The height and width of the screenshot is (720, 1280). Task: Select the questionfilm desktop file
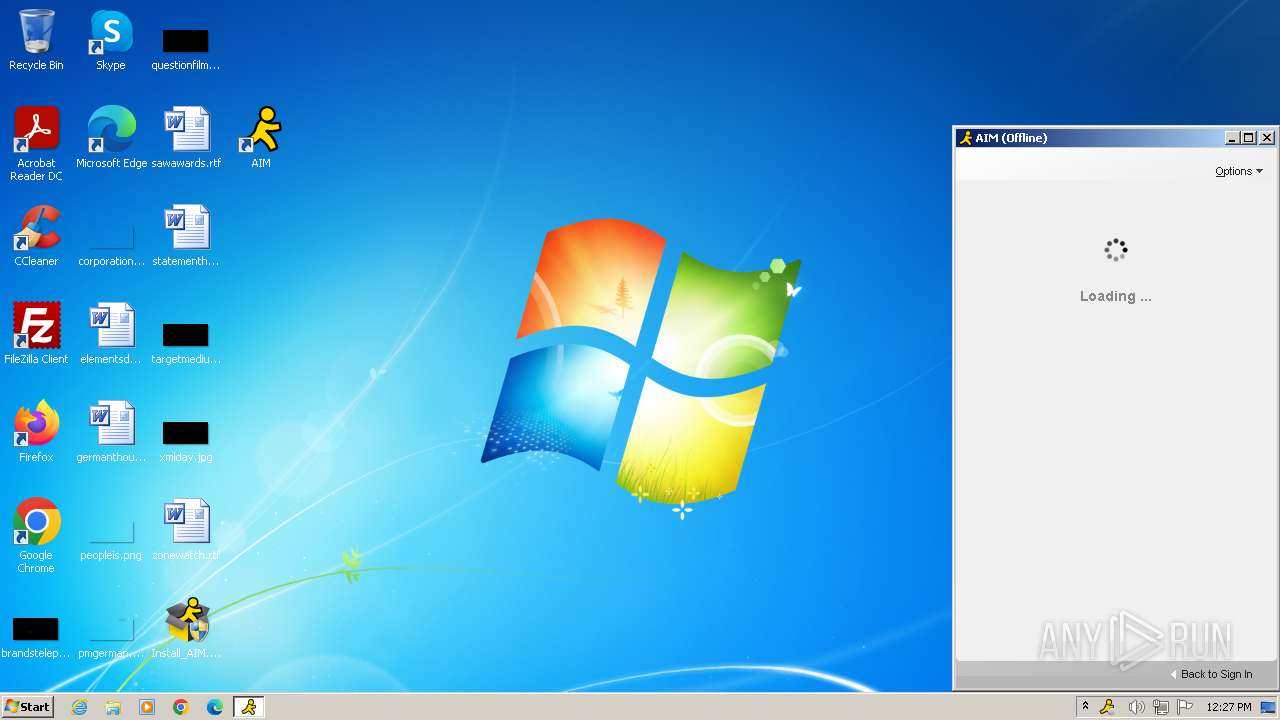pyautogui.click(x=186, y=48)
